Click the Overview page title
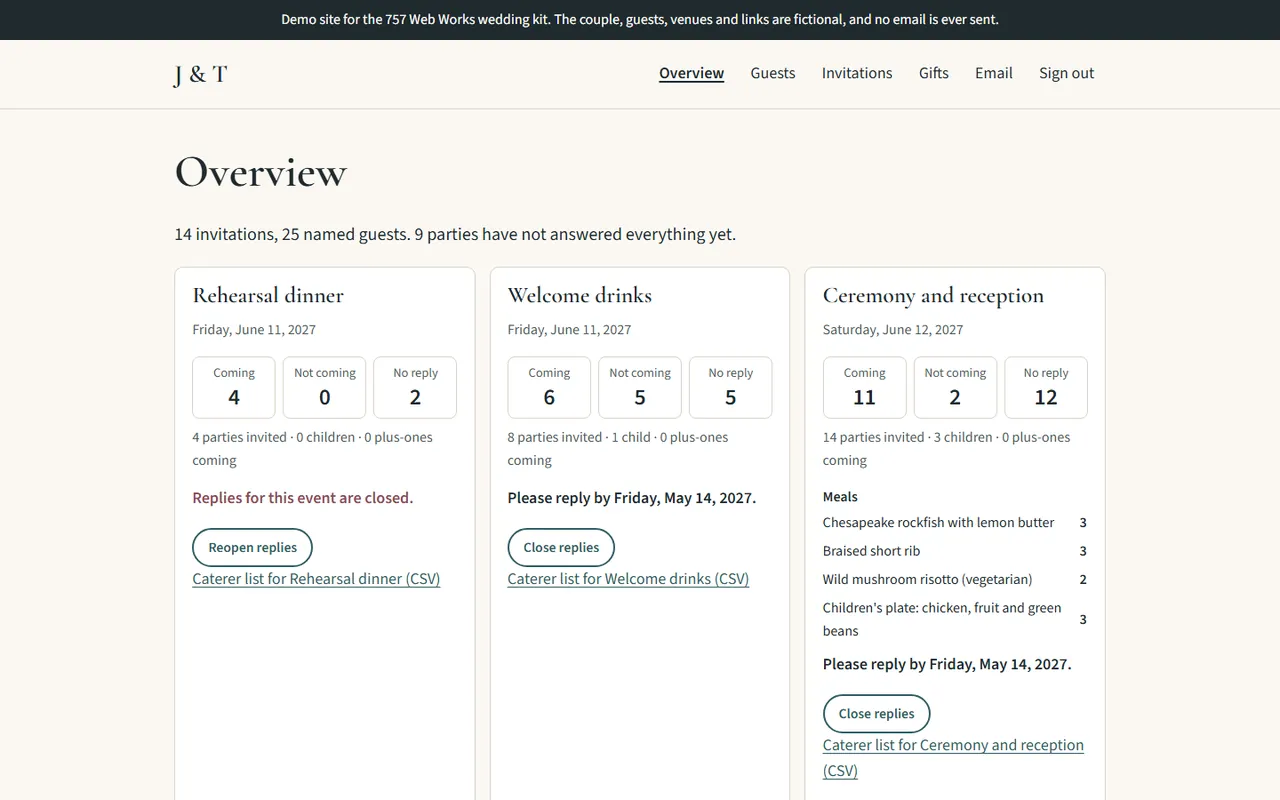The width and height of the screenshot is (1280, 800). 261,172
